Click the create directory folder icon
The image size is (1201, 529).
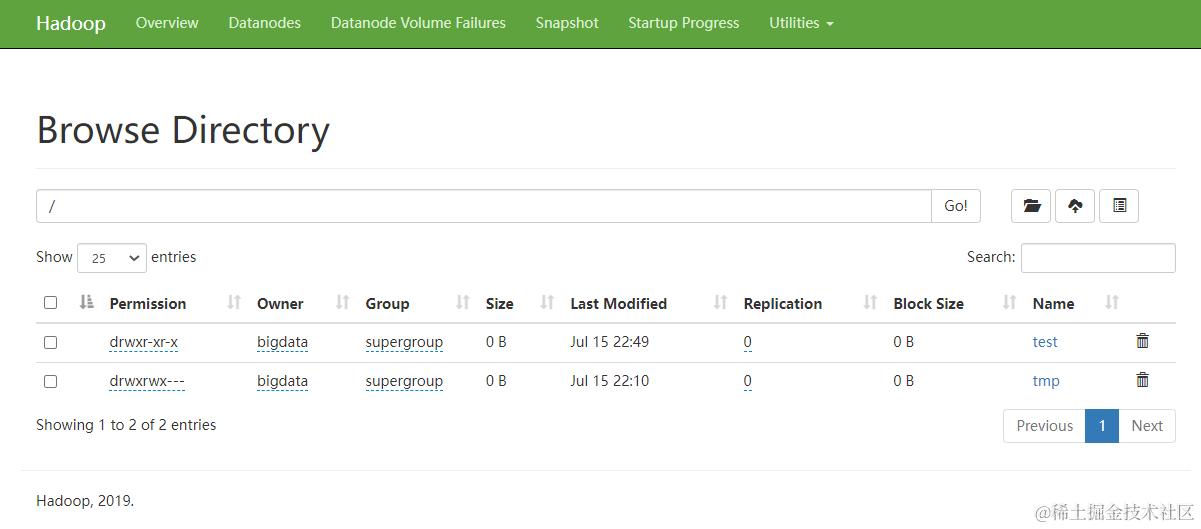(1031, 206)
